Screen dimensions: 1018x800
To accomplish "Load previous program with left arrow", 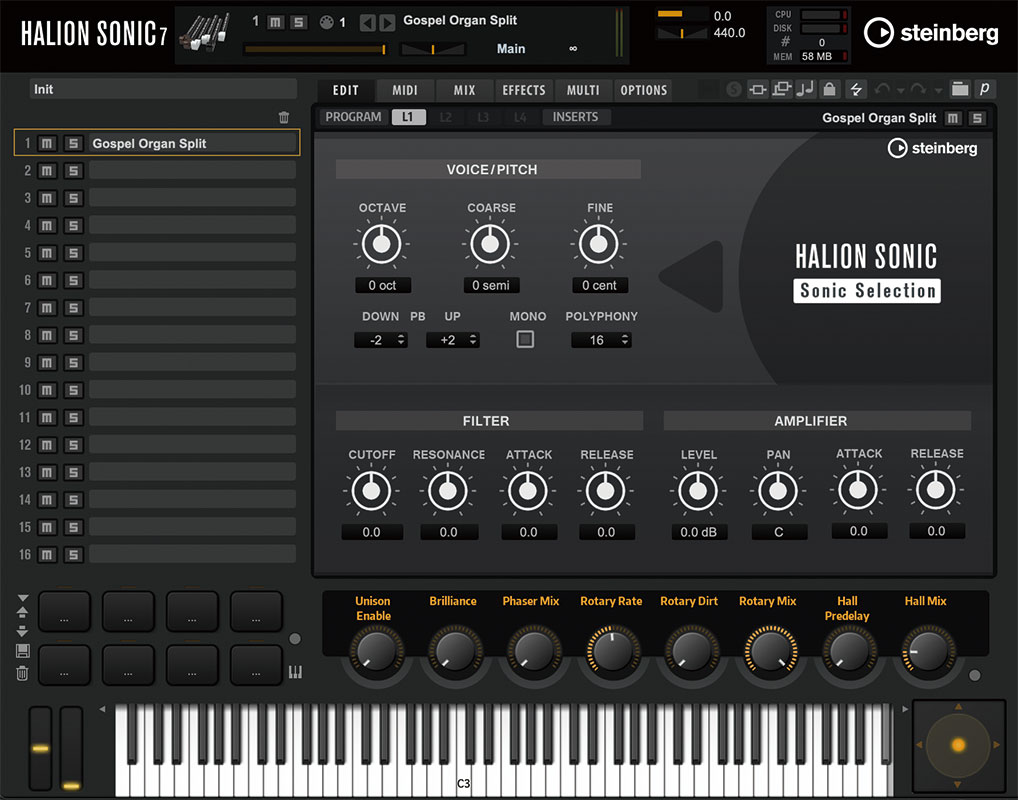I will point(367,23).
